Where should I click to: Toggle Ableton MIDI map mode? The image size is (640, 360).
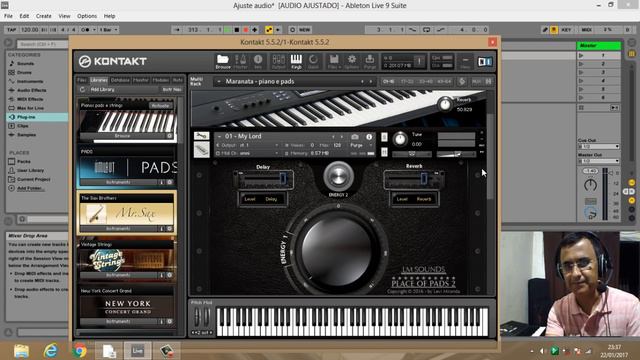pos(587,30)
